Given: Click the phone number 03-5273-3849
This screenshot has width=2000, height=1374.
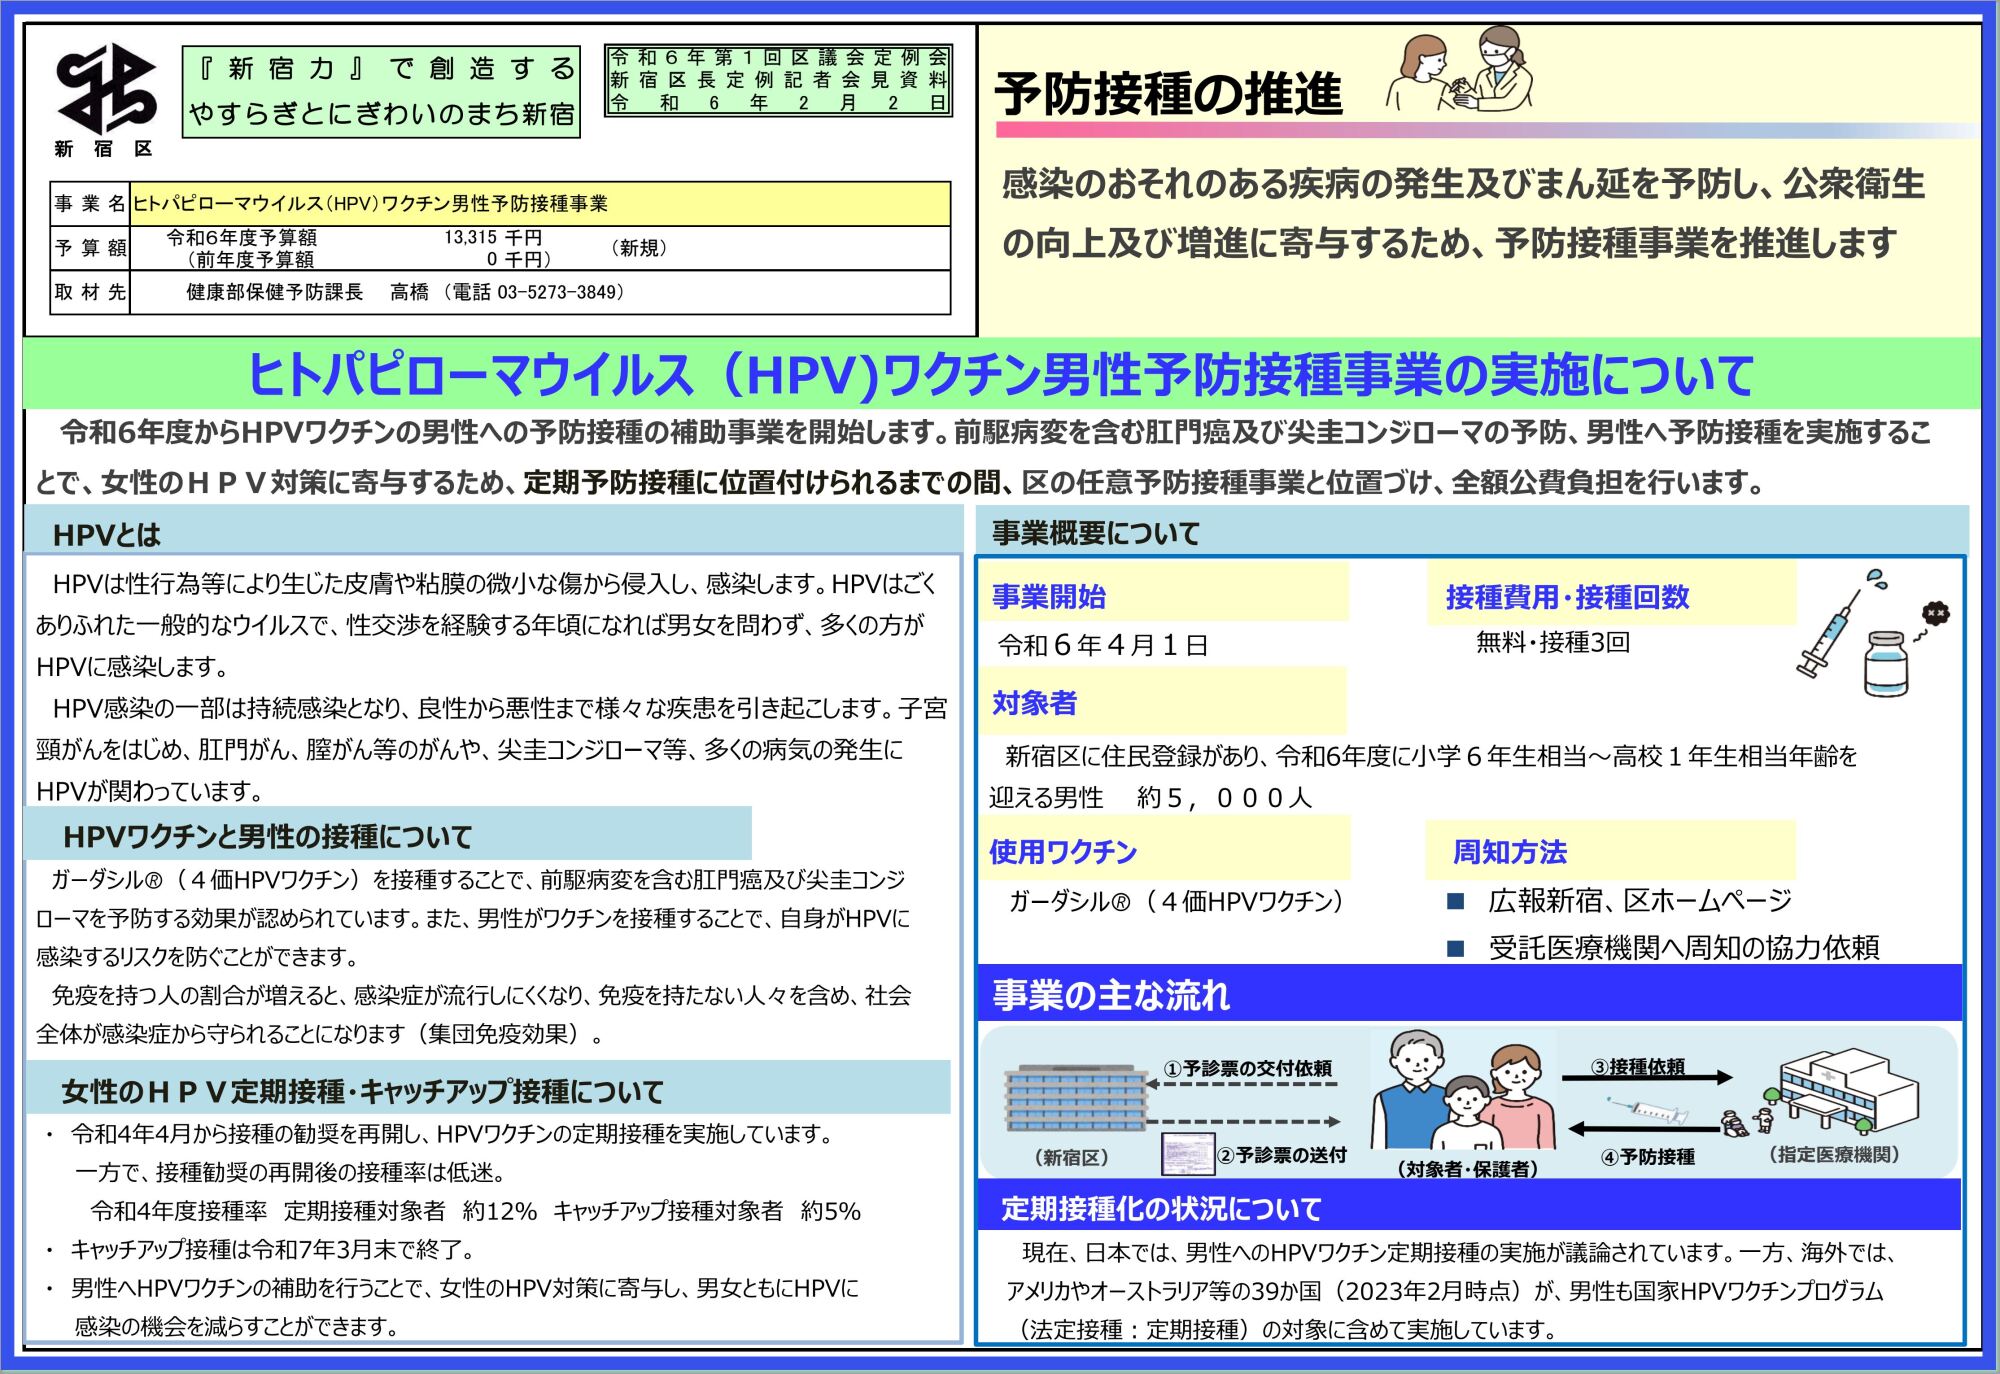Looking at the screenshot, I should [x=560, y=292].
